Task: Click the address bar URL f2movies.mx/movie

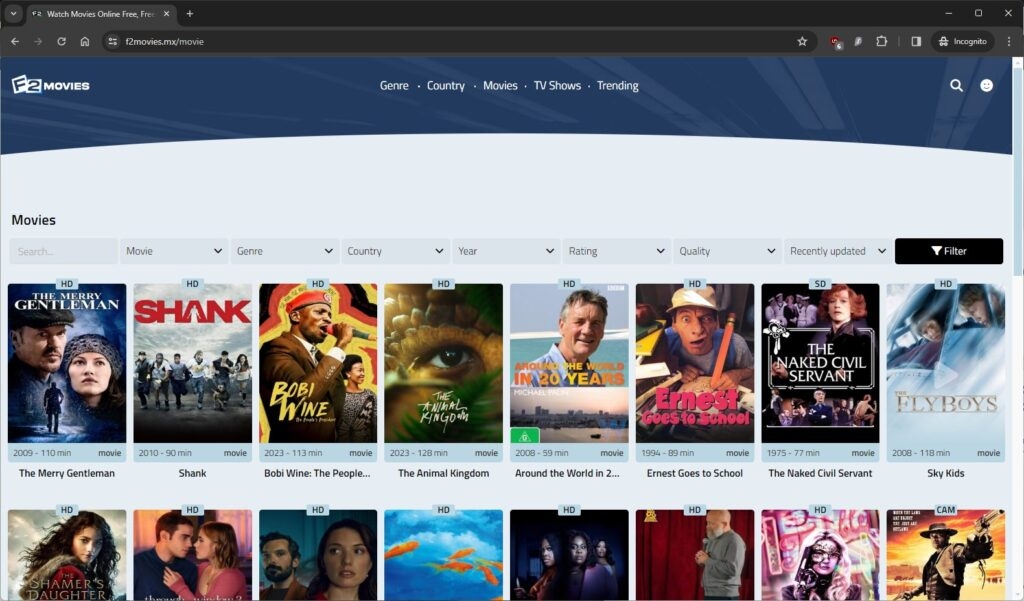Action: point(165,41)
